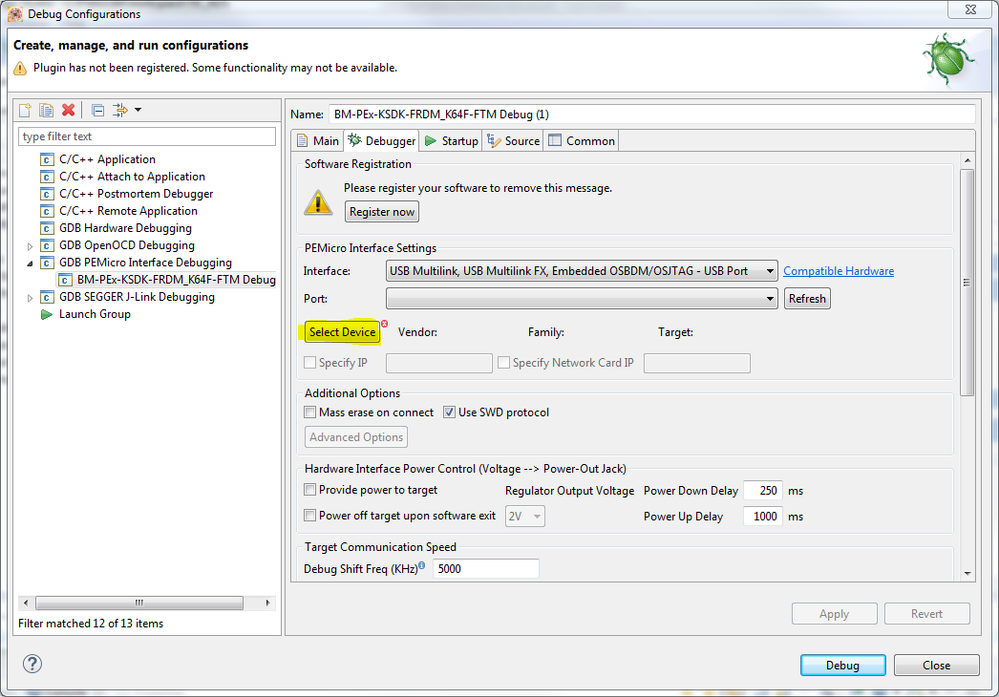Screen dimensions: 999x697
Task: Select BM-PEx-KSDK-FRDM_K64F-FTM Debug configuration
Action: (x=176, y=280)
